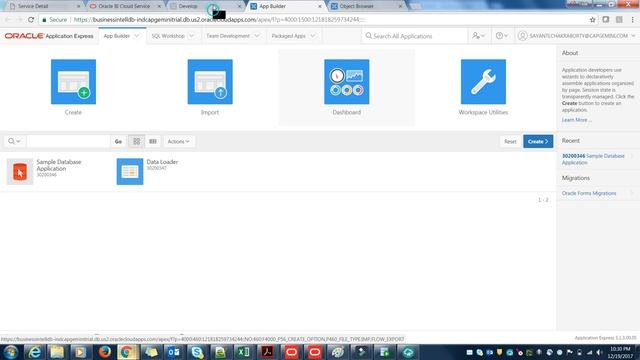Launch Internet Explorer from the taskbar
Screen dimensions: 640x360
coord(35,352)
